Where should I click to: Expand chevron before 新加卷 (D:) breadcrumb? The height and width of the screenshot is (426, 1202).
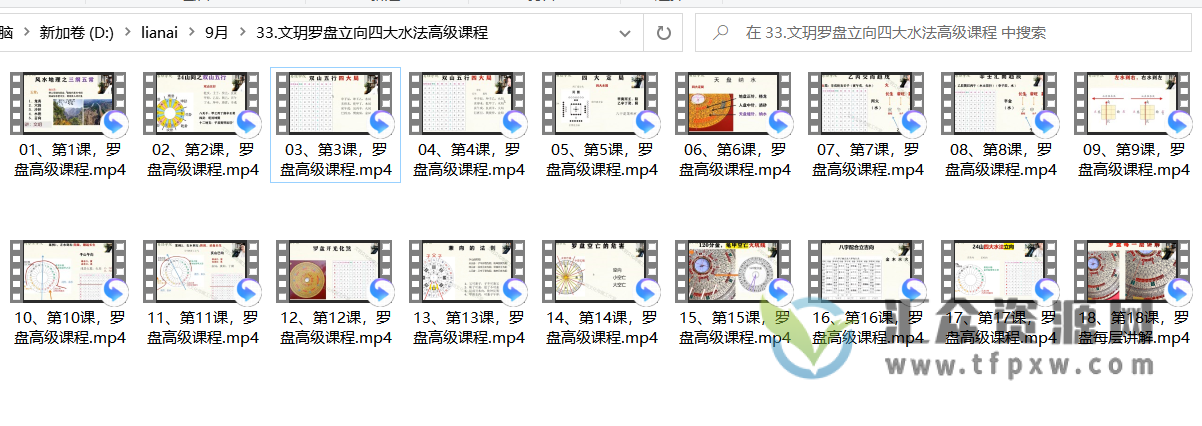pyautogui.click(x=26, y=33)
